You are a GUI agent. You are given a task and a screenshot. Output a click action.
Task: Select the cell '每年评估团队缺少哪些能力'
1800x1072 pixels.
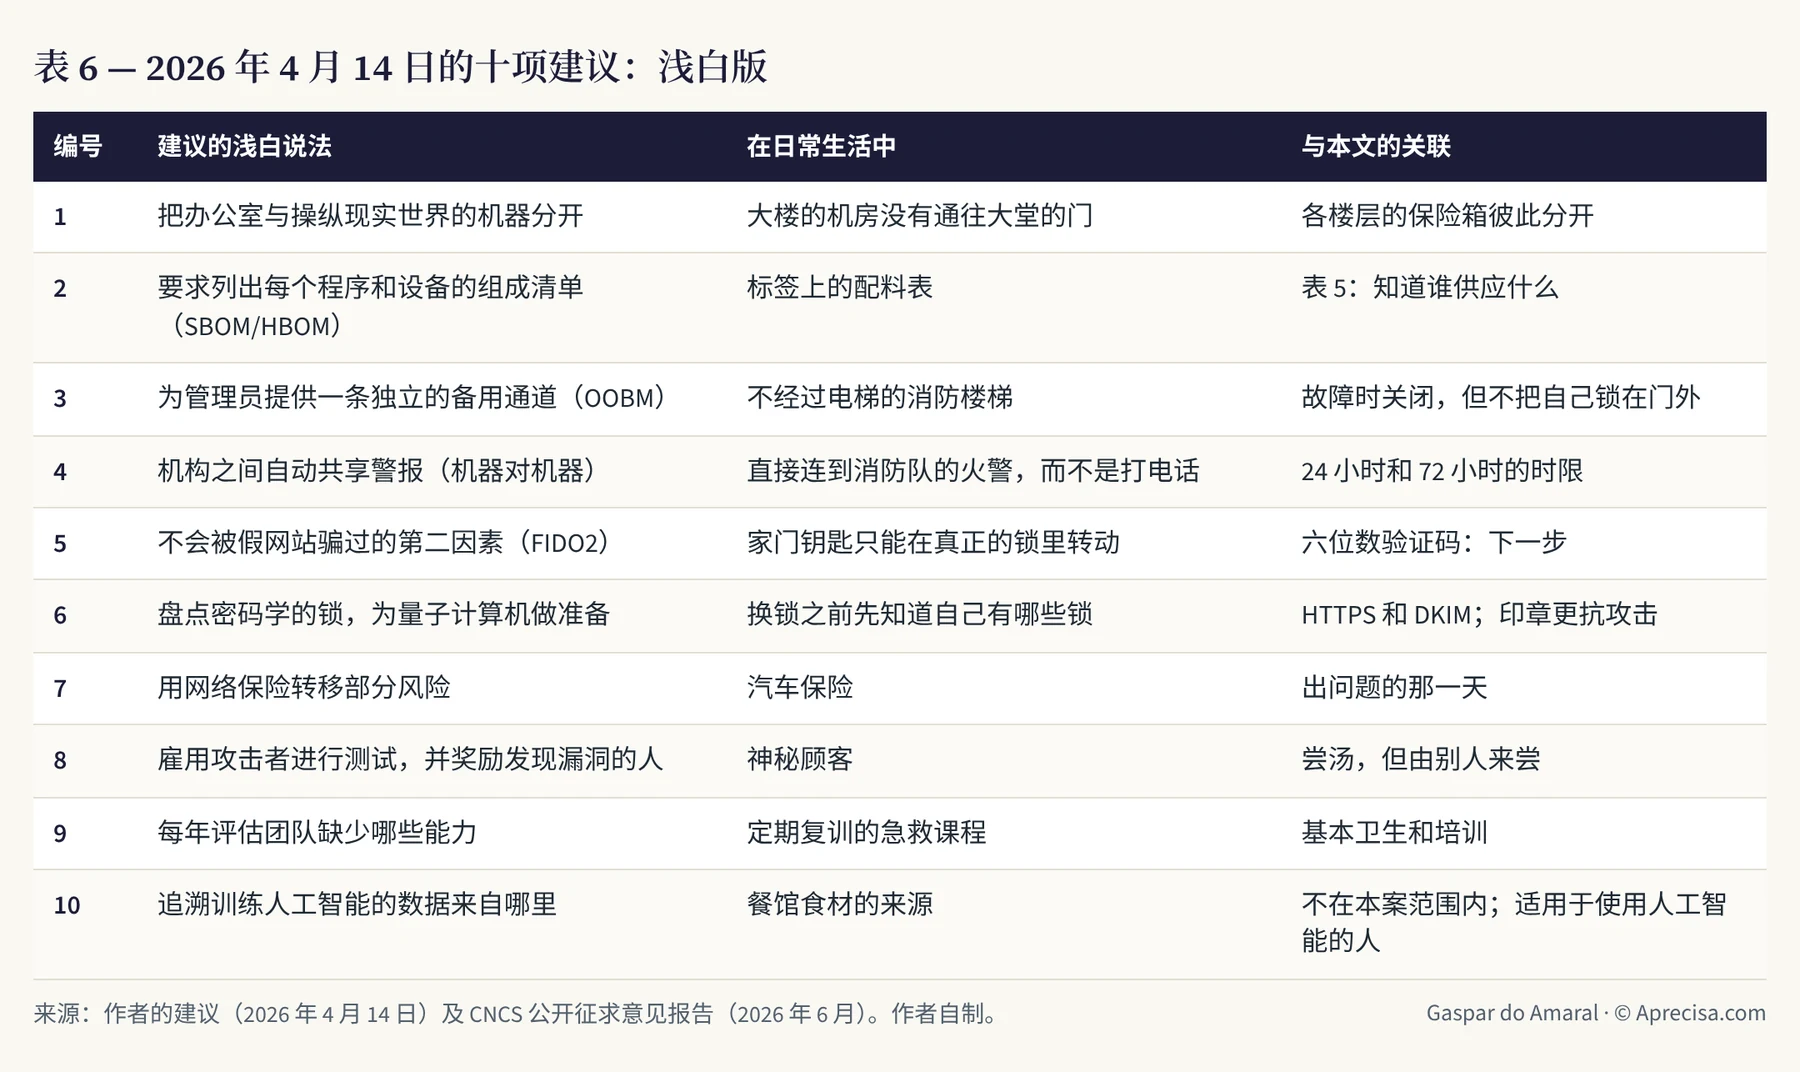pyautogui.click(x=317, y=833)
